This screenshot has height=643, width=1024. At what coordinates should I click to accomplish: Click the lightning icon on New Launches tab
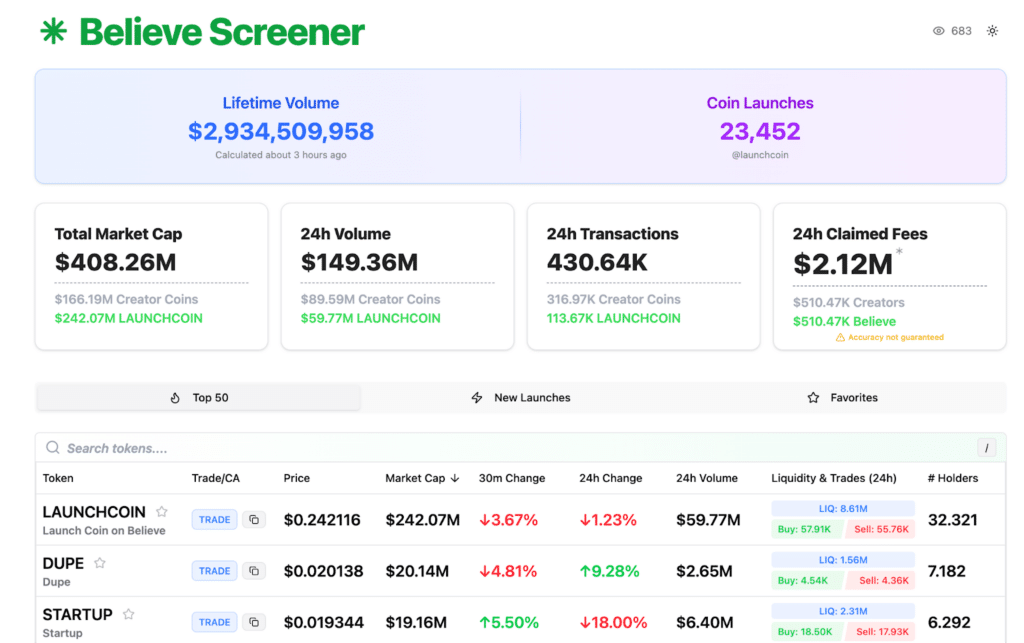click(x=477, y=398)
